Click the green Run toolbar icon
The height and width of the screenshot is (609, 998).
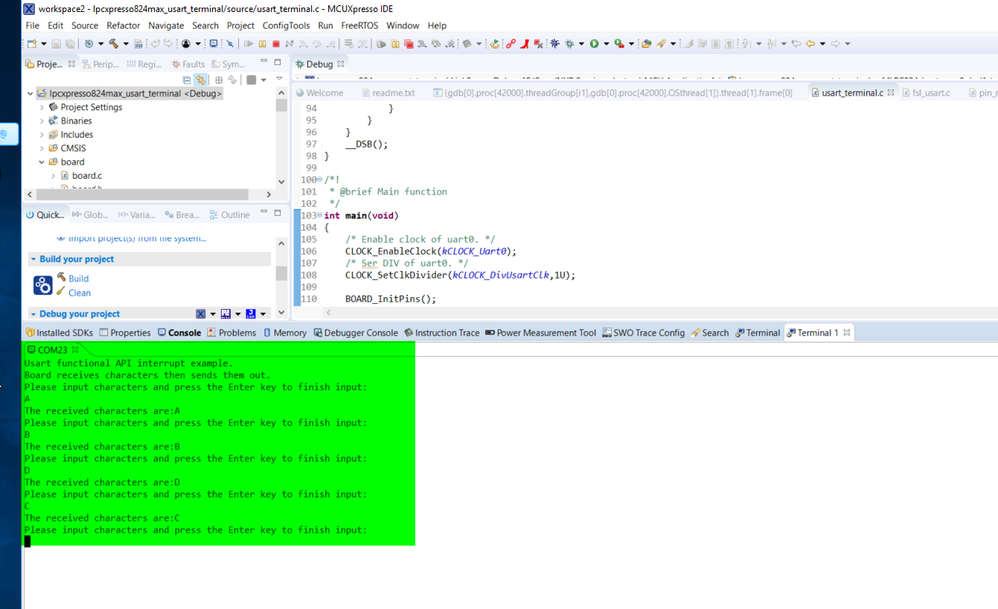[x=594, y=44]
